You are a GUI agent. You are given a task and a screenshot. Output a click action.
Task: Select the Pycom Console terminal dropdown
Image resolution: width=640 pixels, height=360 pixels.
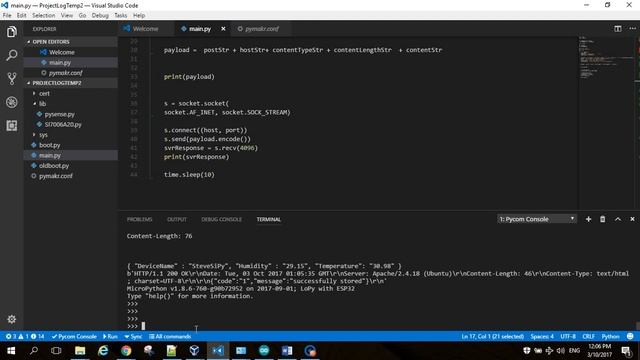[x=537, y=219]
